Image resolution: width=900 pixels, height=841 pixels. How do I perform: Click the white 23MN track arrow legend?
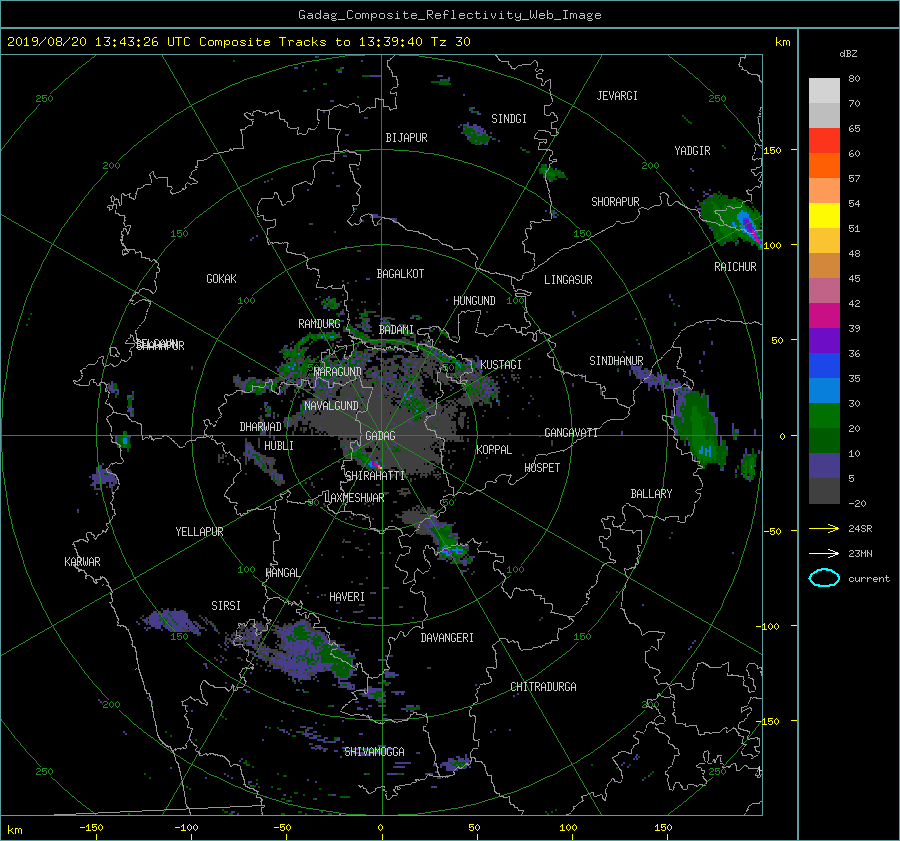click(824, 554)
